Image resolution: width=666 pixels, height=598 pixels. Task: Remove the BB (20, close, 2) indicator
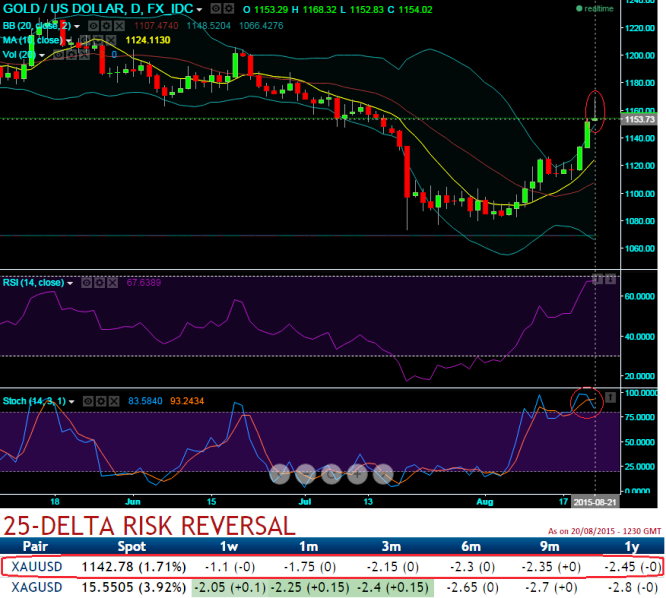coord(119,26)
